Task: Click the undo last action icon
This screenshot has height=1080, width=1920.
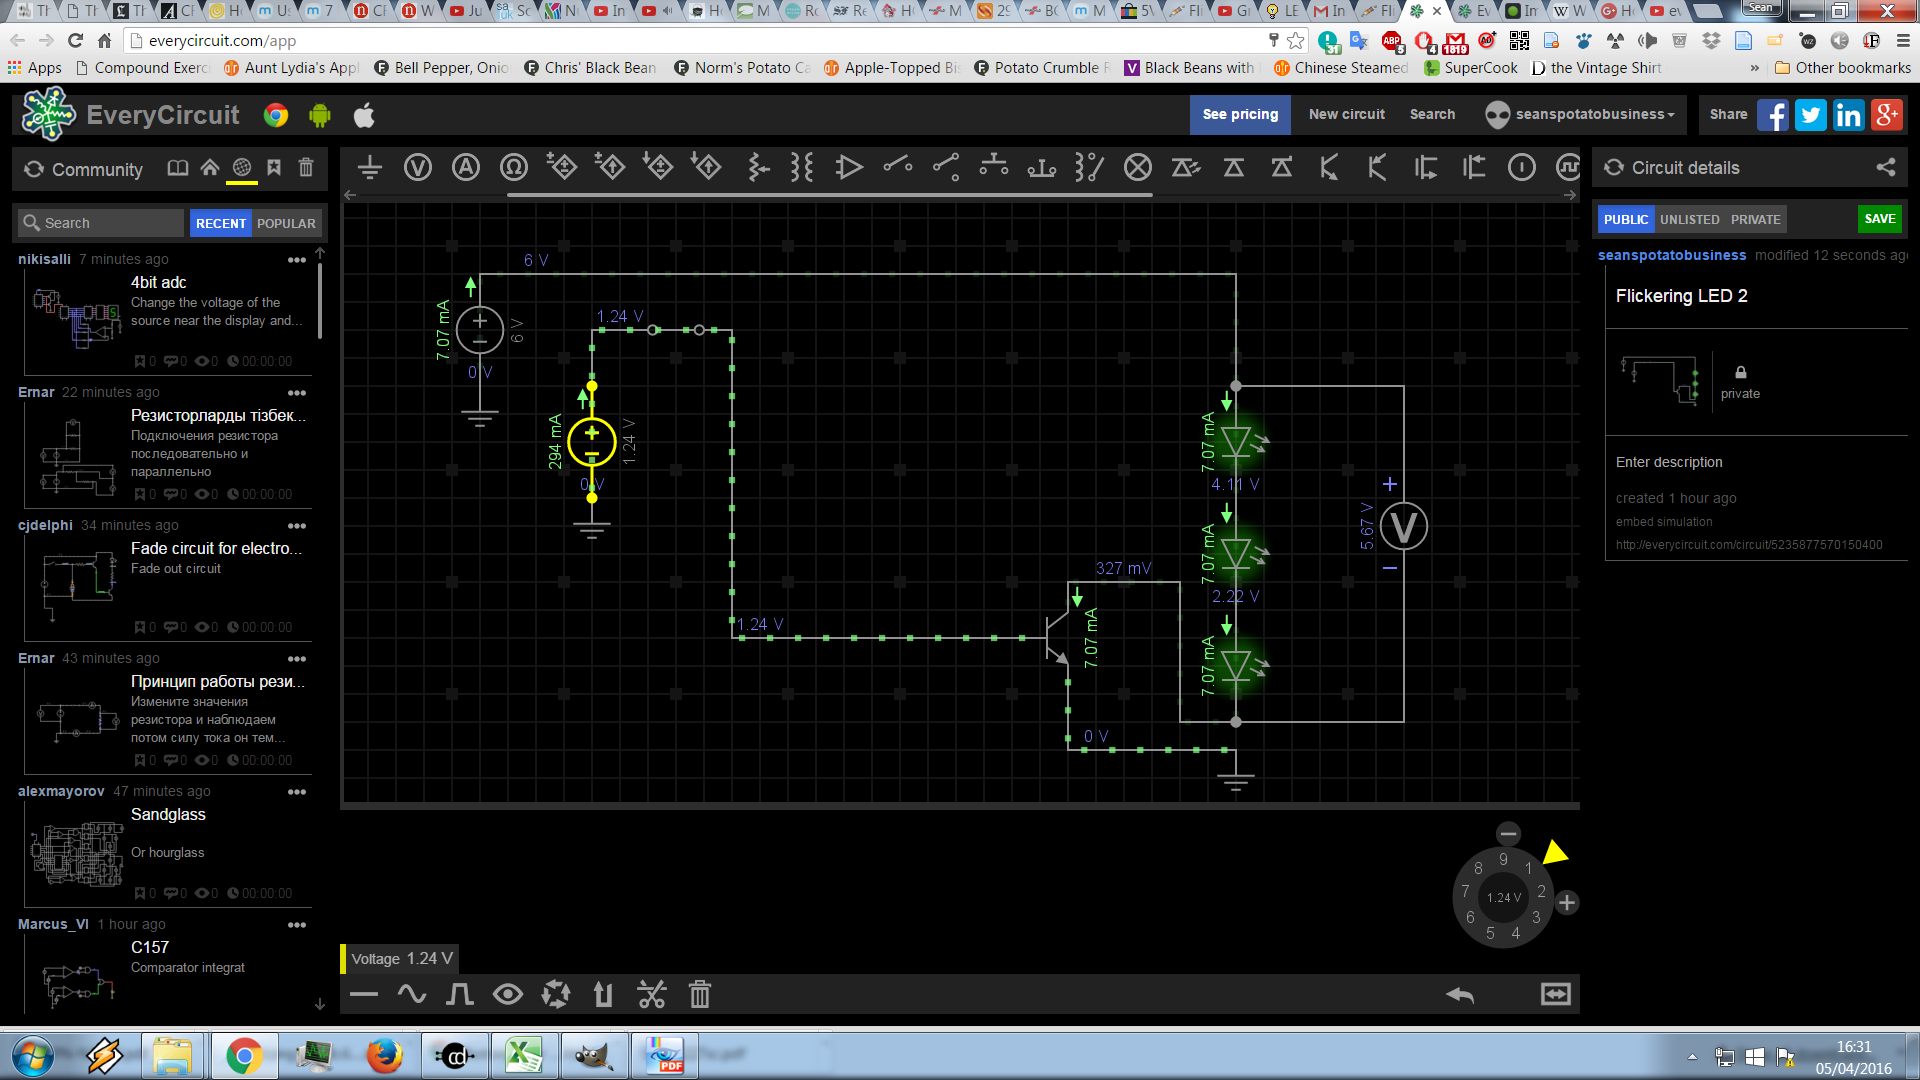Action: tap(1460, 996)
